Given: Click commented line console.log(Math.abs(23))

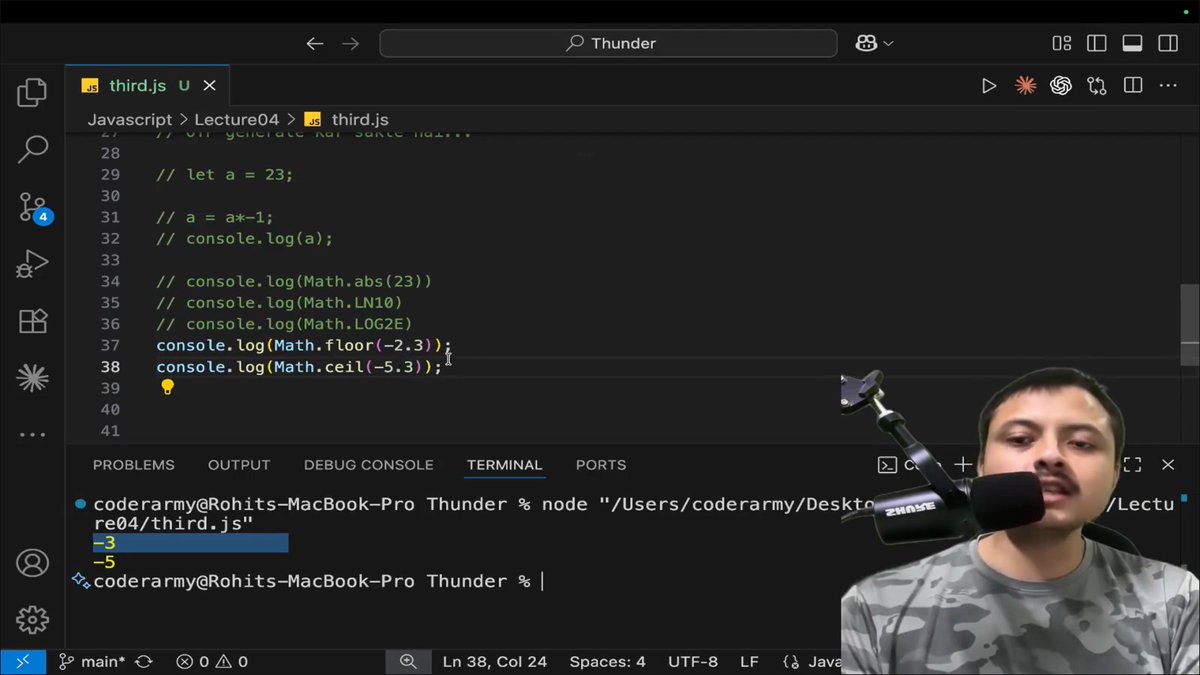Looking at the screenshot, I should (294, 281).
